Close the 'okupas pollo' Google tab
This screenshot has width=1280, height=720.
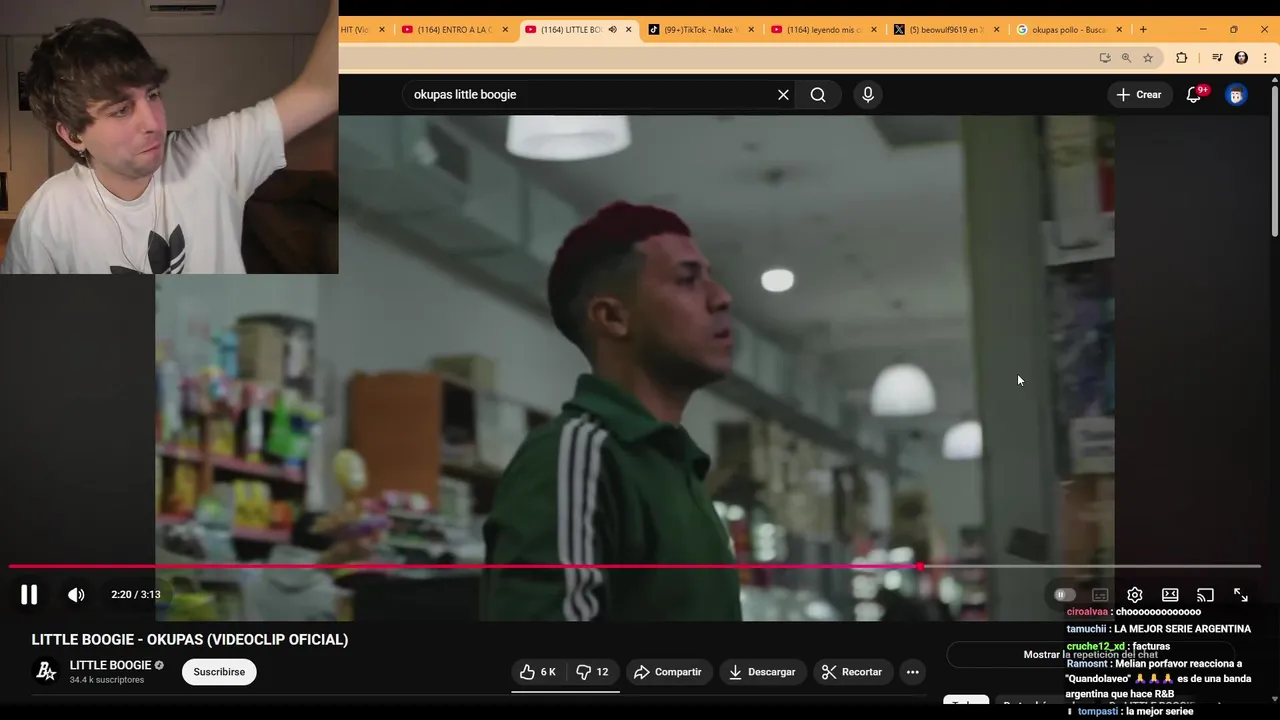(1119, 30)
